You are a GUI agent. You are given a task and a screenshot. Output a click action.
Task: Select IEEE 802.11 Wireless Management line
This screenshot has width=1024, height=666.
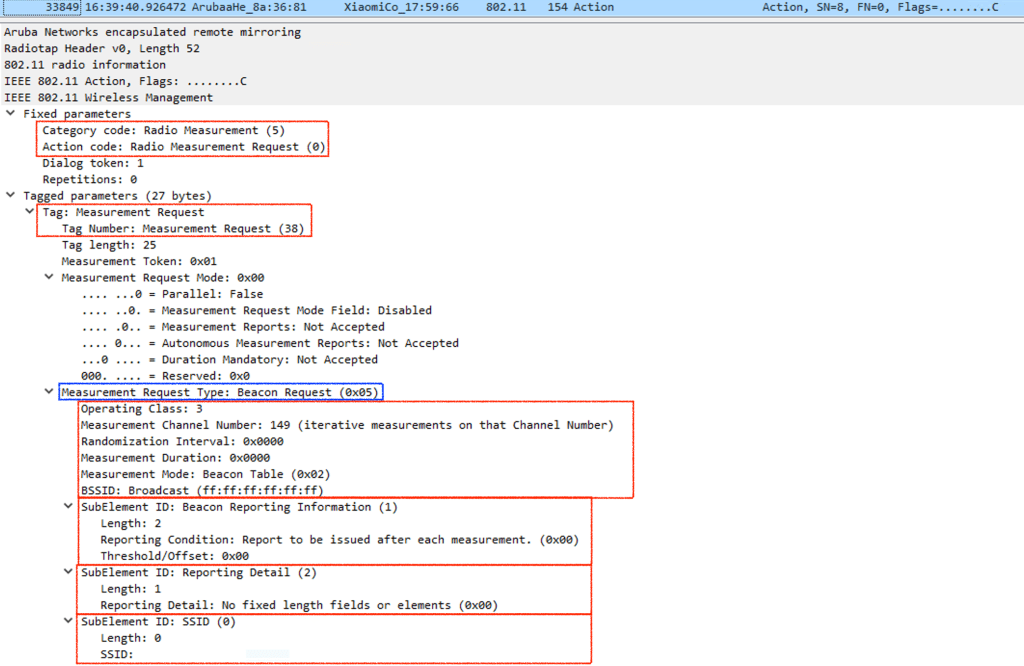point(108,98)
